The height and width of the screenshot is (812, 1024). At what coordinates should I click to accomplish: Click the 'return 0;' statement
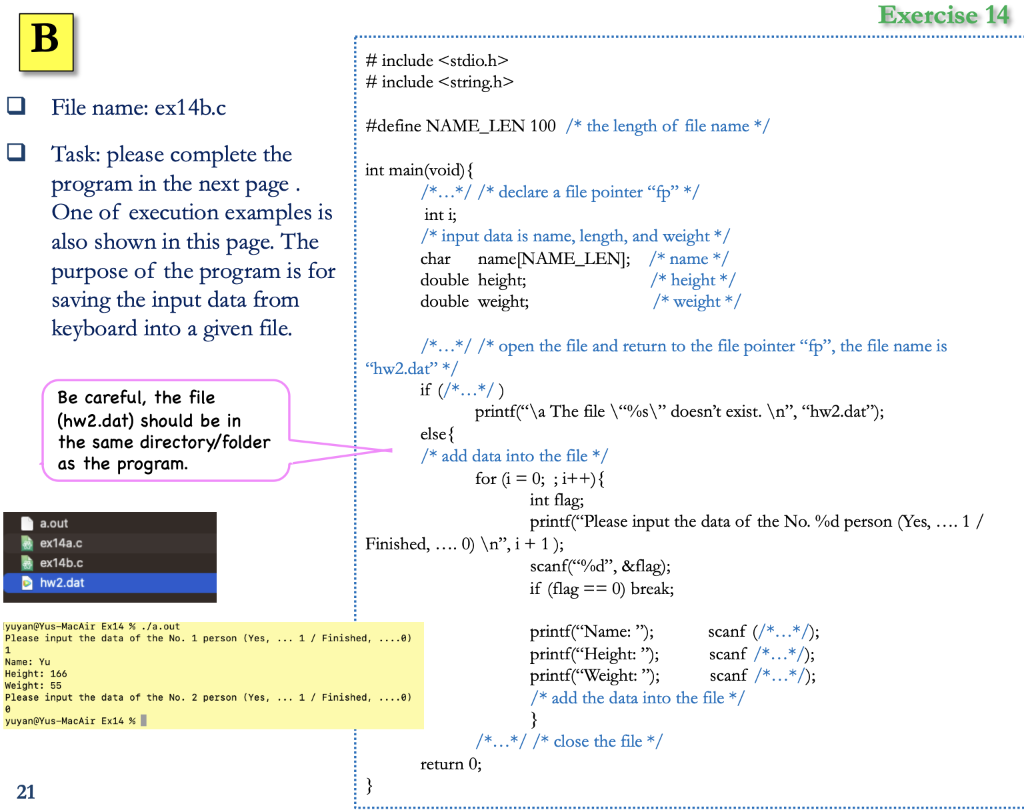pyautogui.click(x=451, y=764)
